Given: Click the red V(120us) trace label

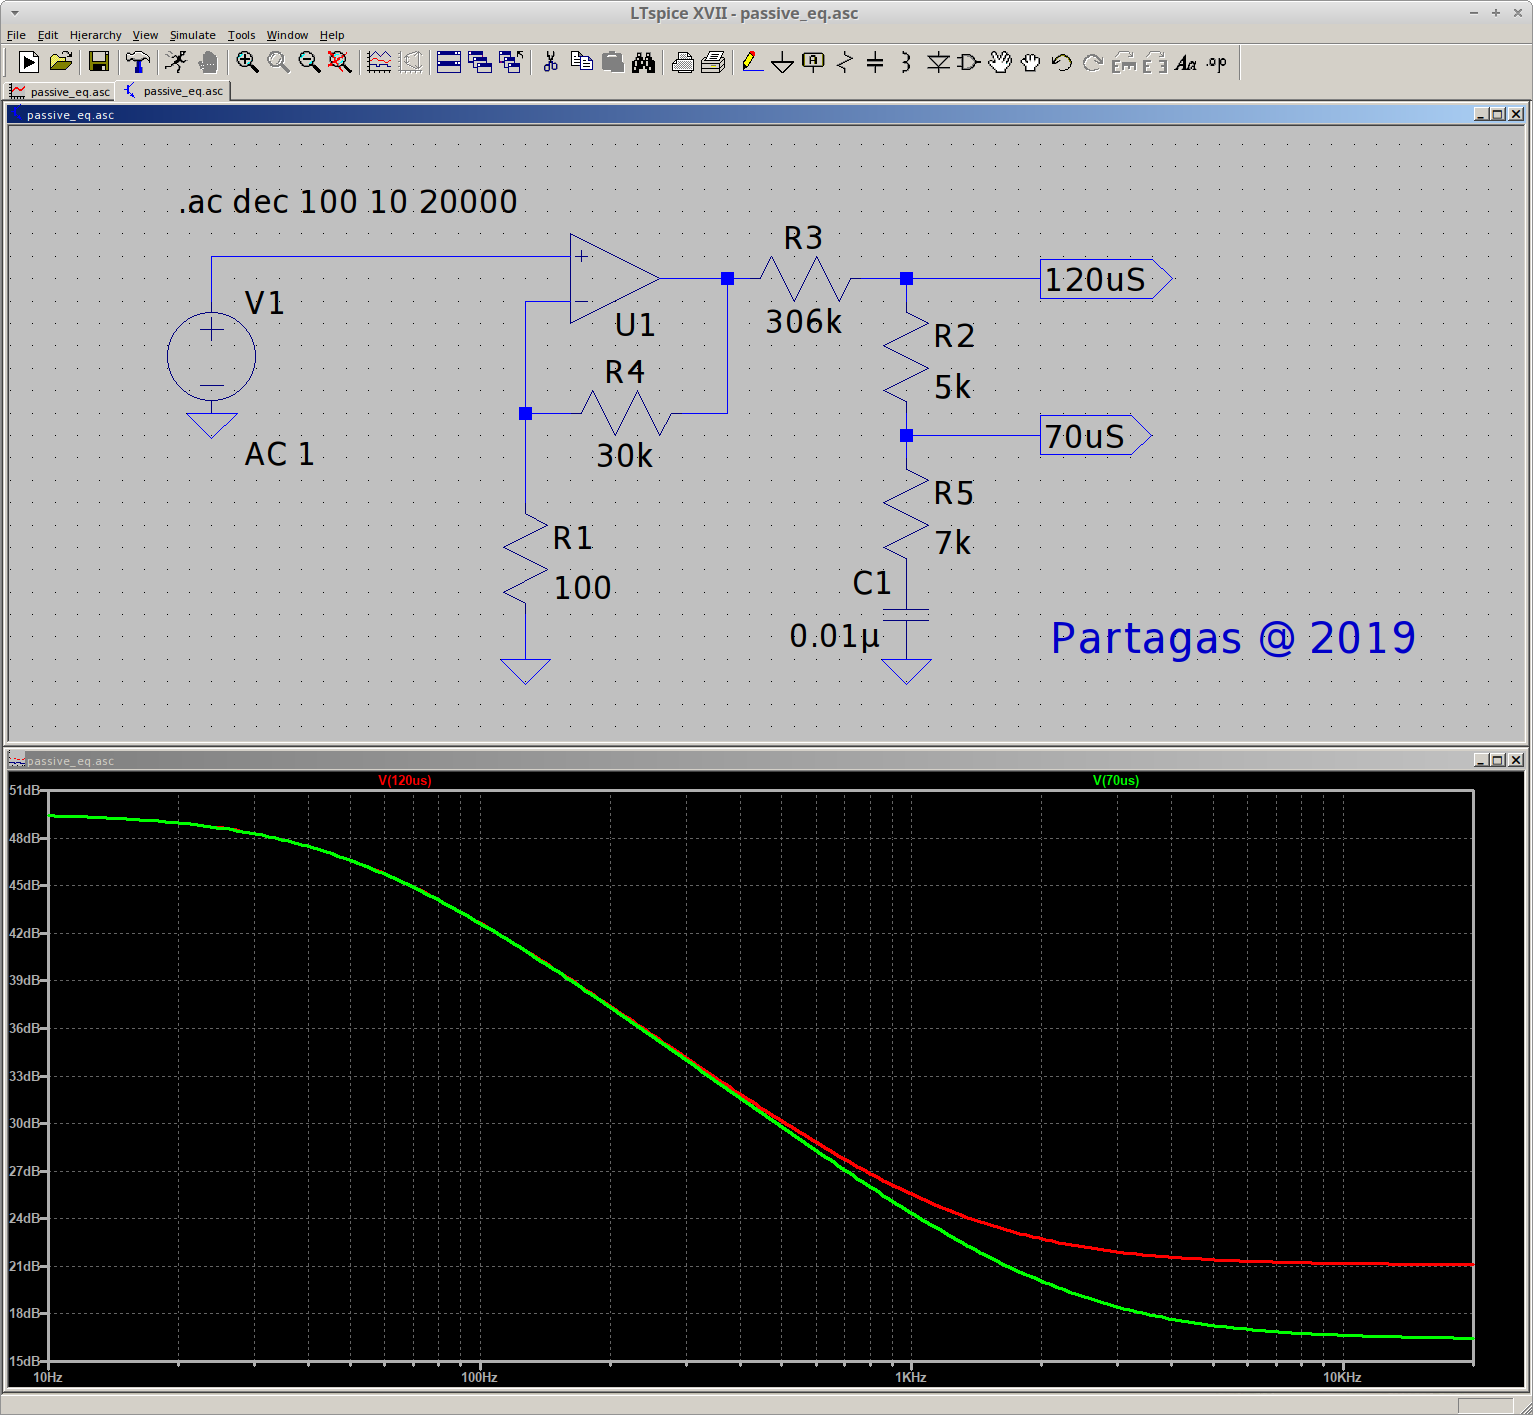Looking at the screenshot, I should click(x=405, y=780).
